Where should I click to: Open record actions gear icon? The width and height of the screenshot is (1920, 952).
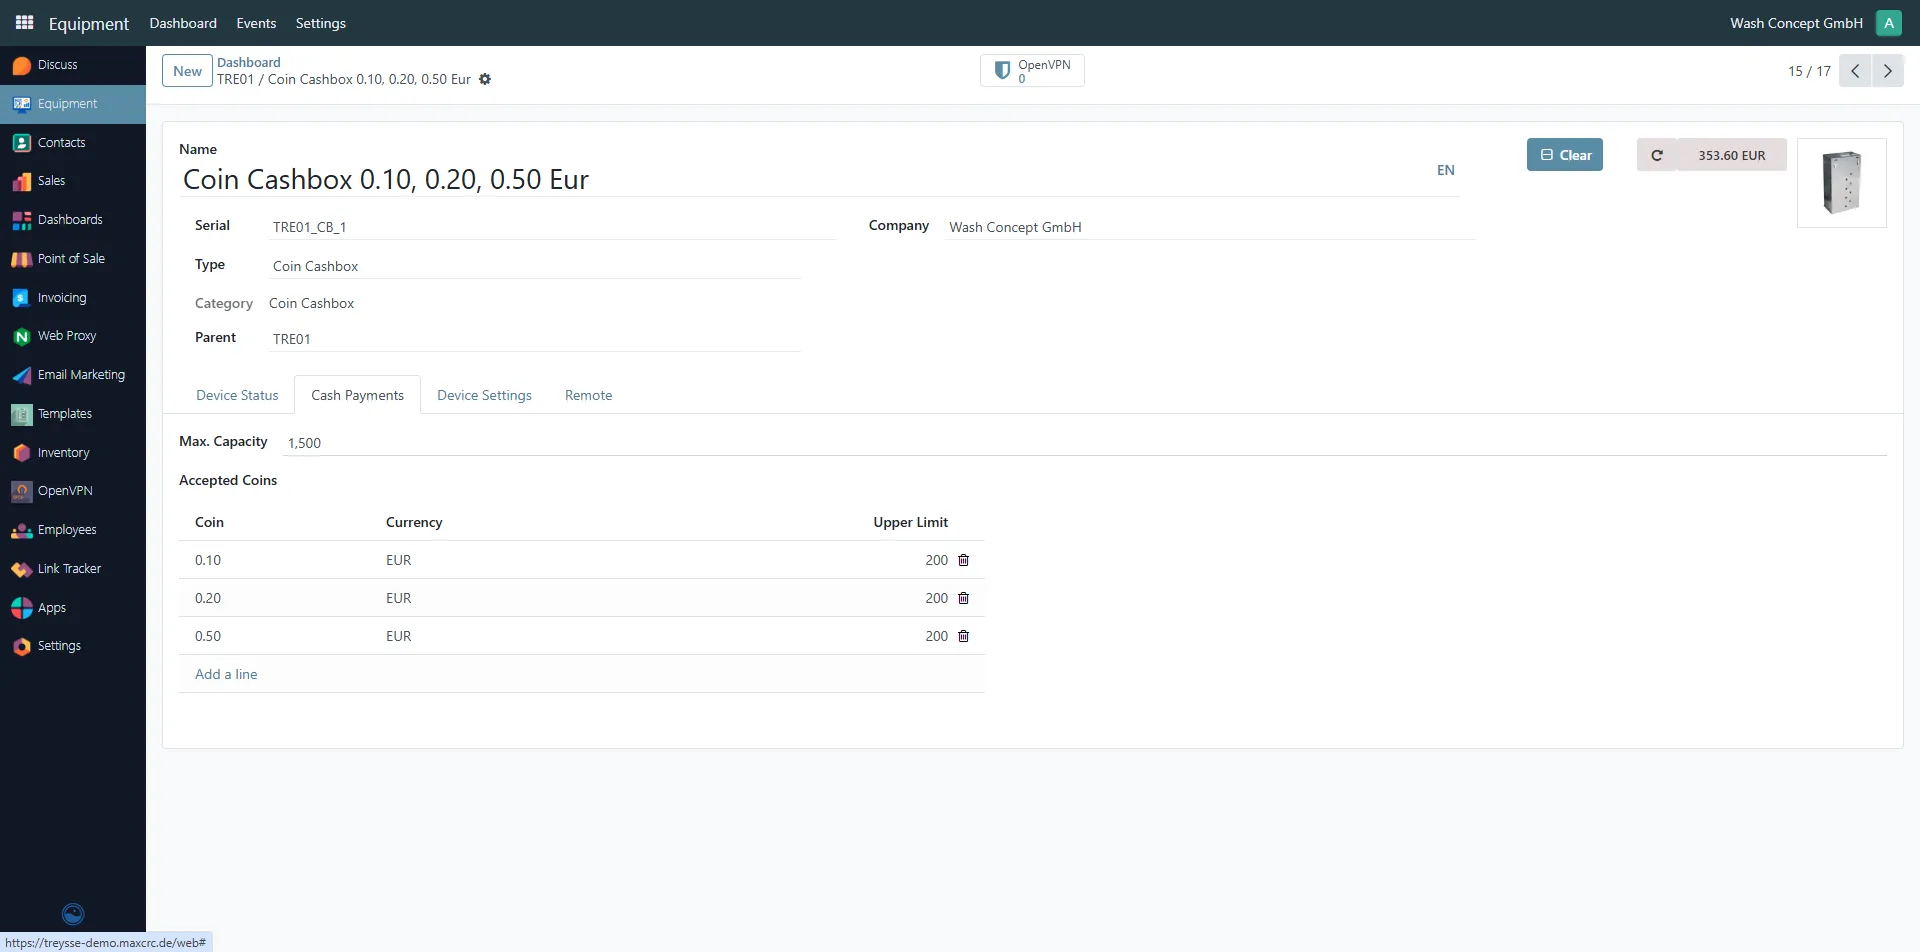pyautogui.click(x=485, y=80)
